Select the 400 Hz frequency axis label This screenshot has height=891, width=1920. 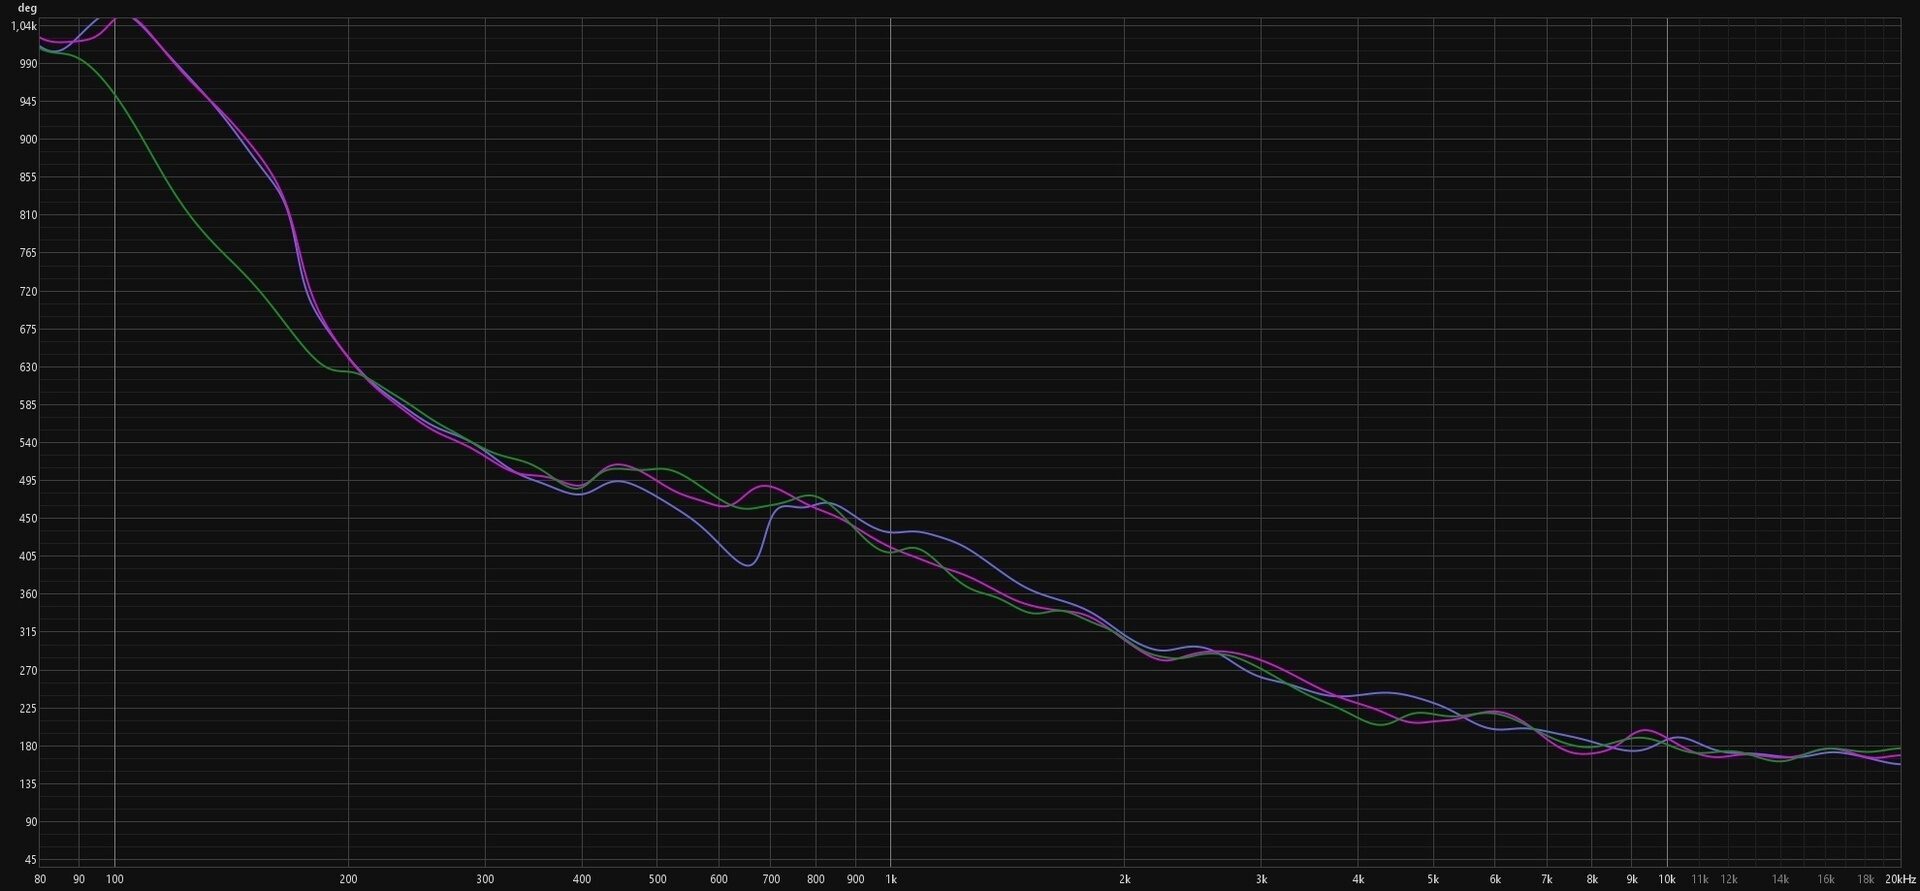click(x=582, y=880)
